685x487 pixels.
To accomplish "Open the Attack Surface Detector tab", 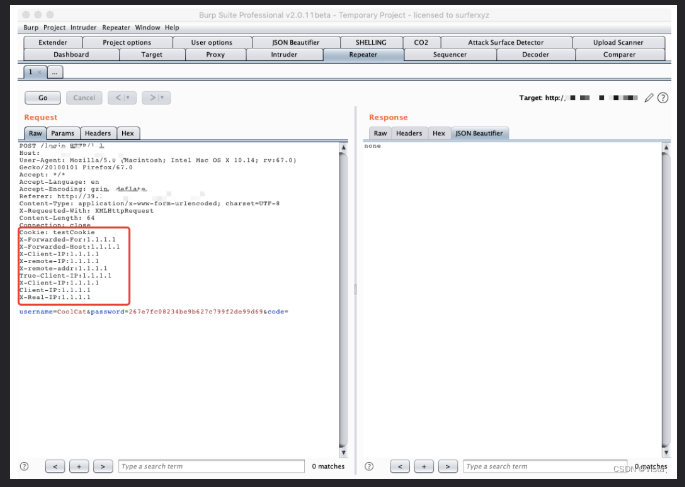I will tap(506, 42).
